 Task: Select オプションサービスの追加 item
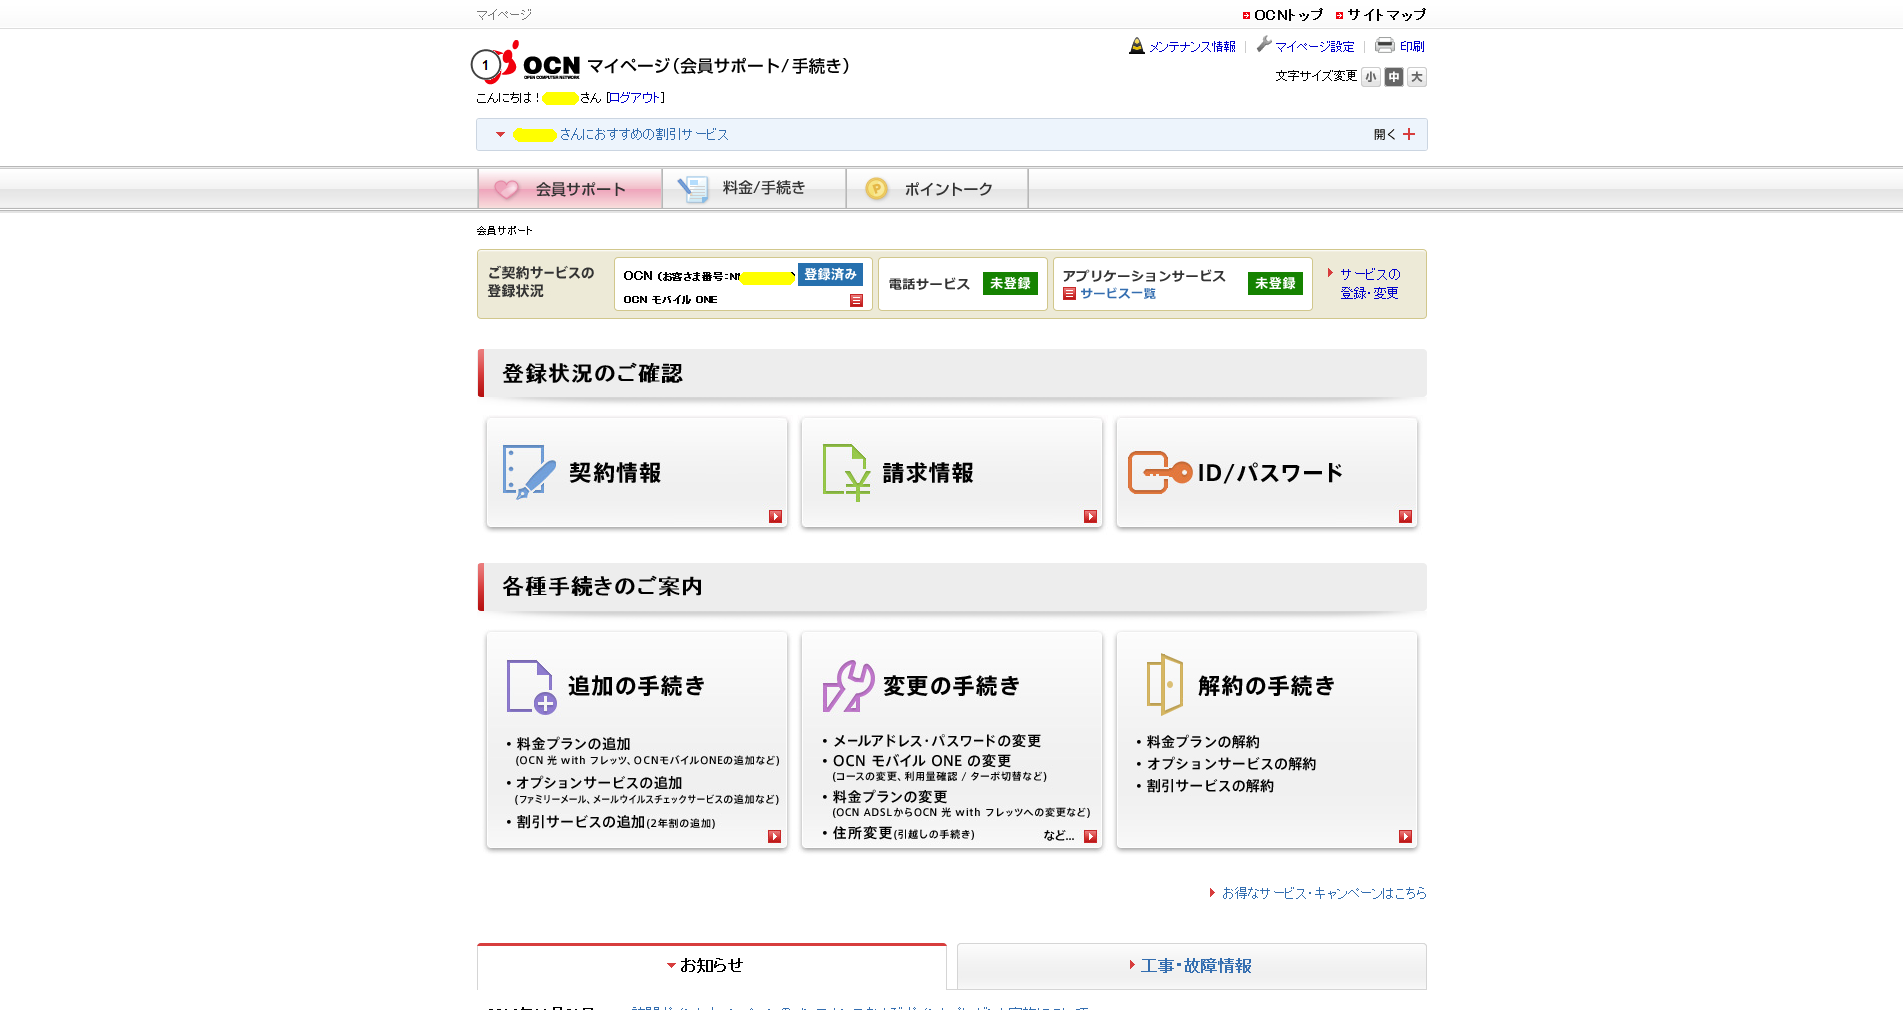599,783
